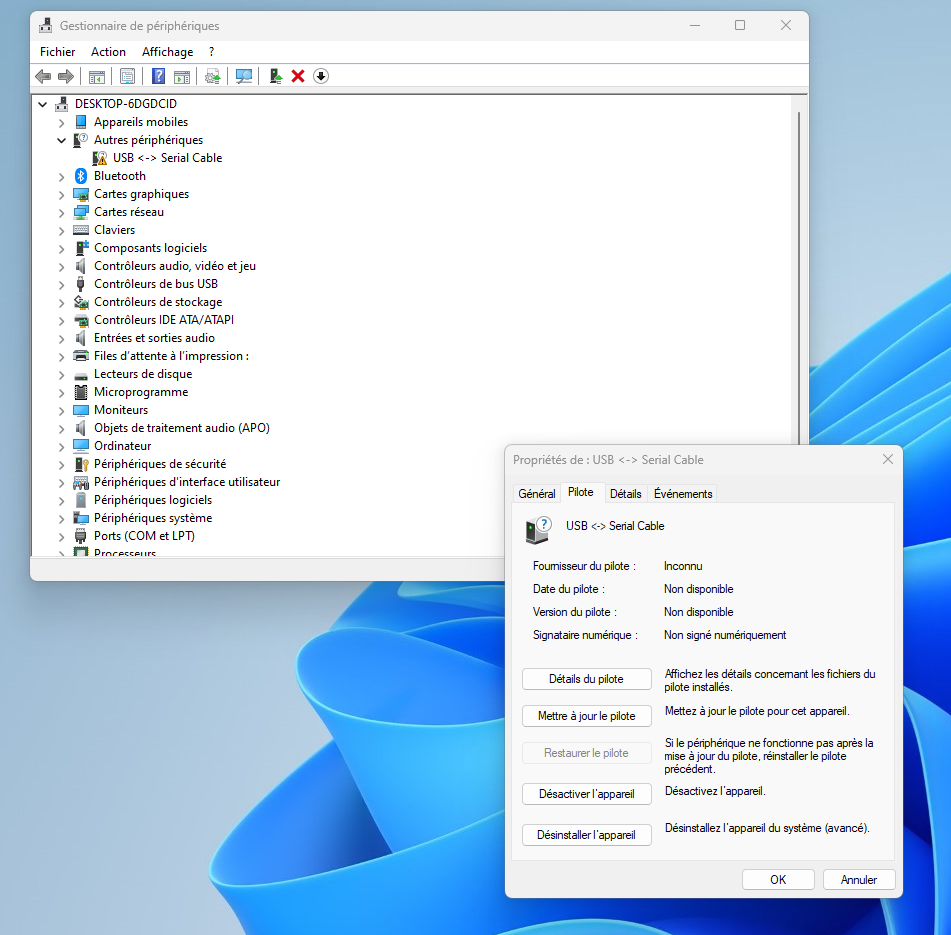Select the Pilote tab
The height and width of the screenshot is (935, 951).
pyautogui.click(x=580, y=492)
